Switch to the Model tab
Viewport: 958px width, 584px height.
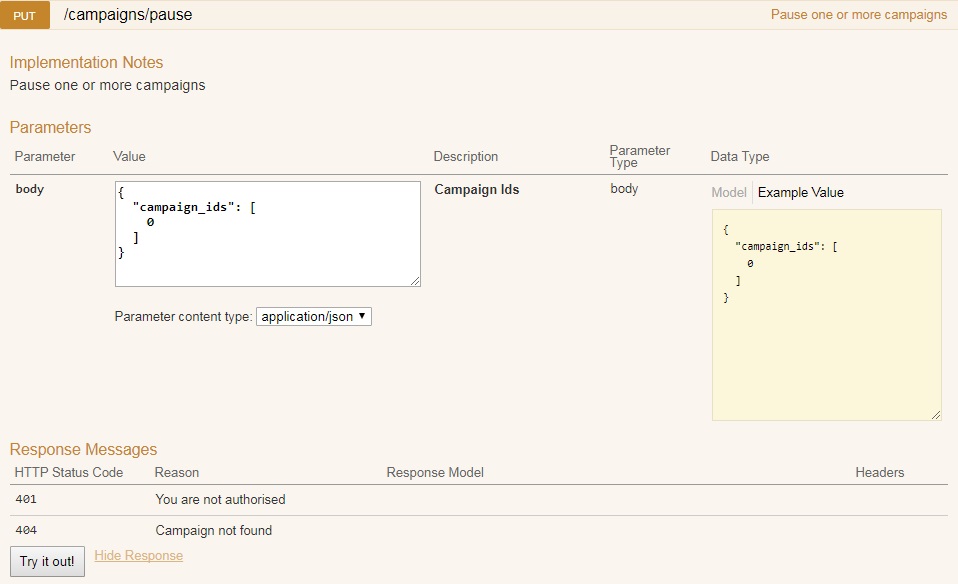pos(728,192)
